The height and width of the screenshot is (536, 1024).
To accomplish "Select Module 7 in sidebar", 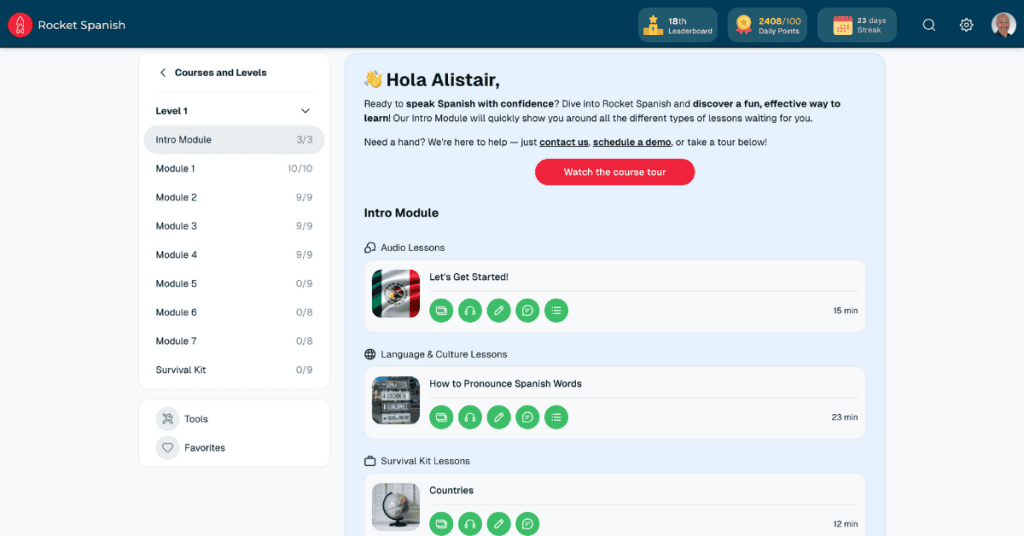I will click(x=234, y=341).
